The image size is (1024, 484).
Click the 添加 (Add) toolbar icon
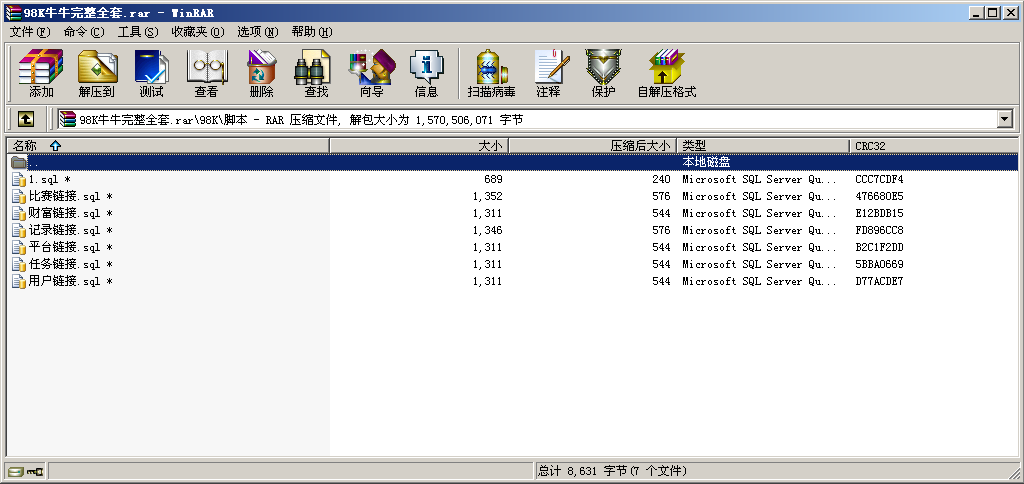pos(41,73)
